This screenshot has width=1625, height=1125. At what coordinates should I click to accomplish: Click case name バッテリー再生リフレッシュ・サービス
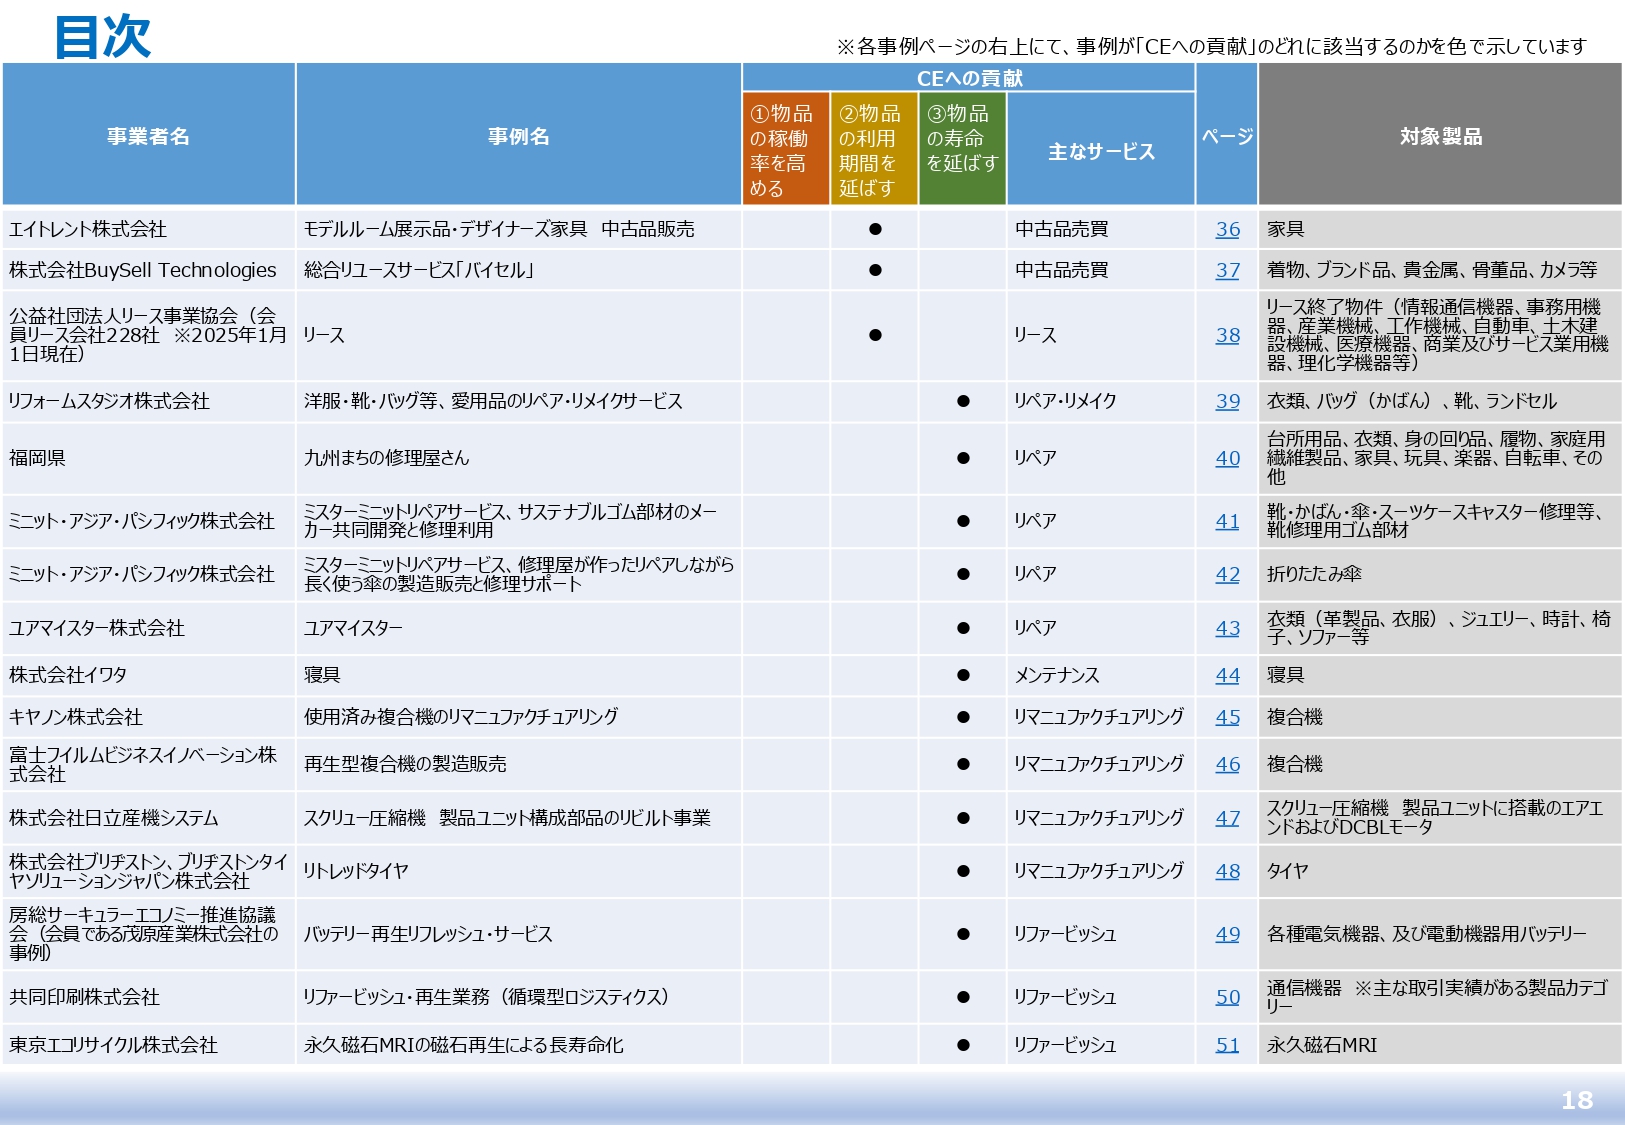[x=428, y=934]
